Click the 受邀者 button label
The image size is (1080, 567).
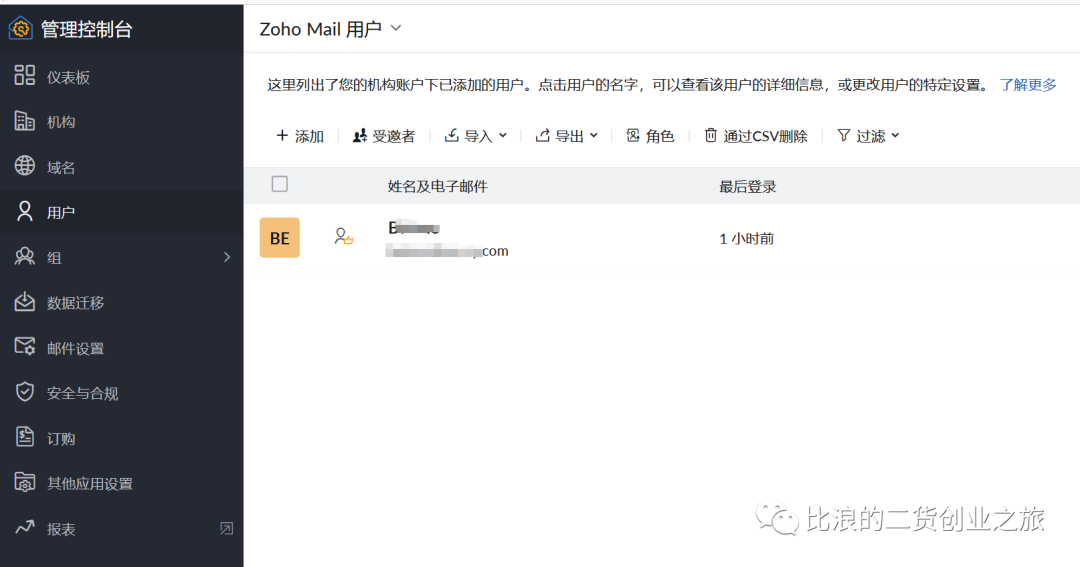394,136
